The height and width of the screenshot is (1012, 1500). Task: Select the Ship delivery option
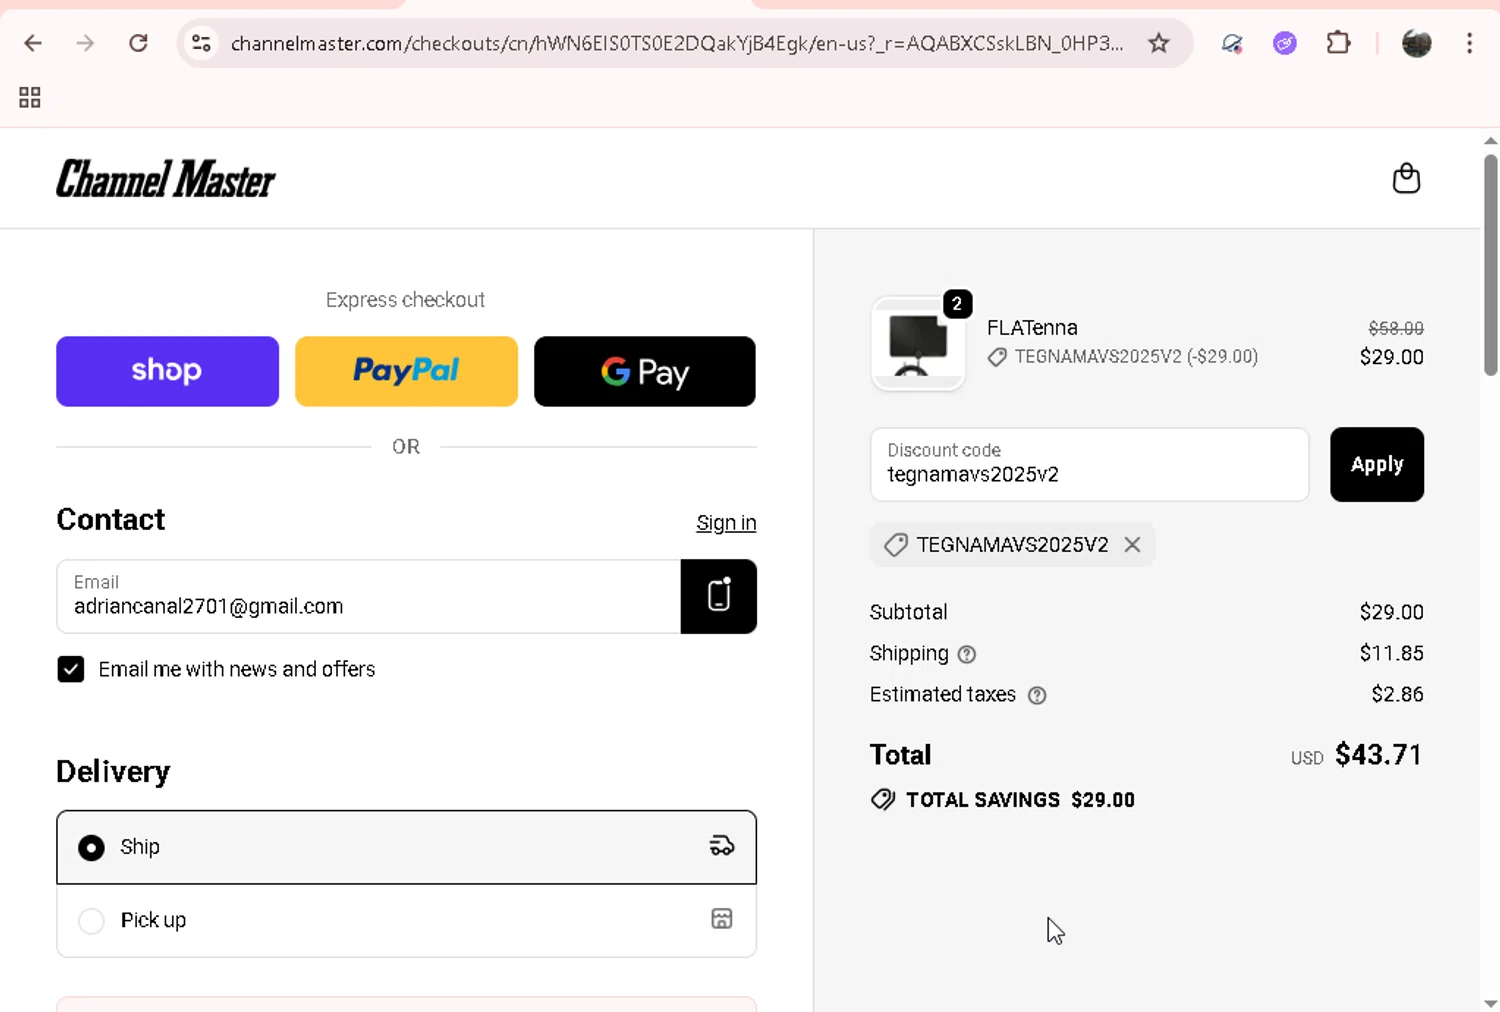(x=406, y=847)
